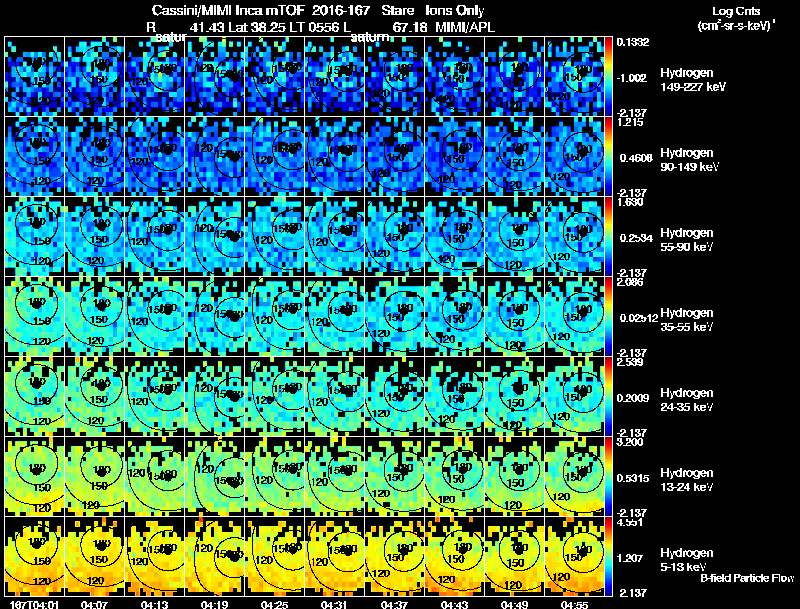Click the '04:13' time label
The width and height of the screenshot is (800, 609).
pyautogui.click(x=154, y=604)
